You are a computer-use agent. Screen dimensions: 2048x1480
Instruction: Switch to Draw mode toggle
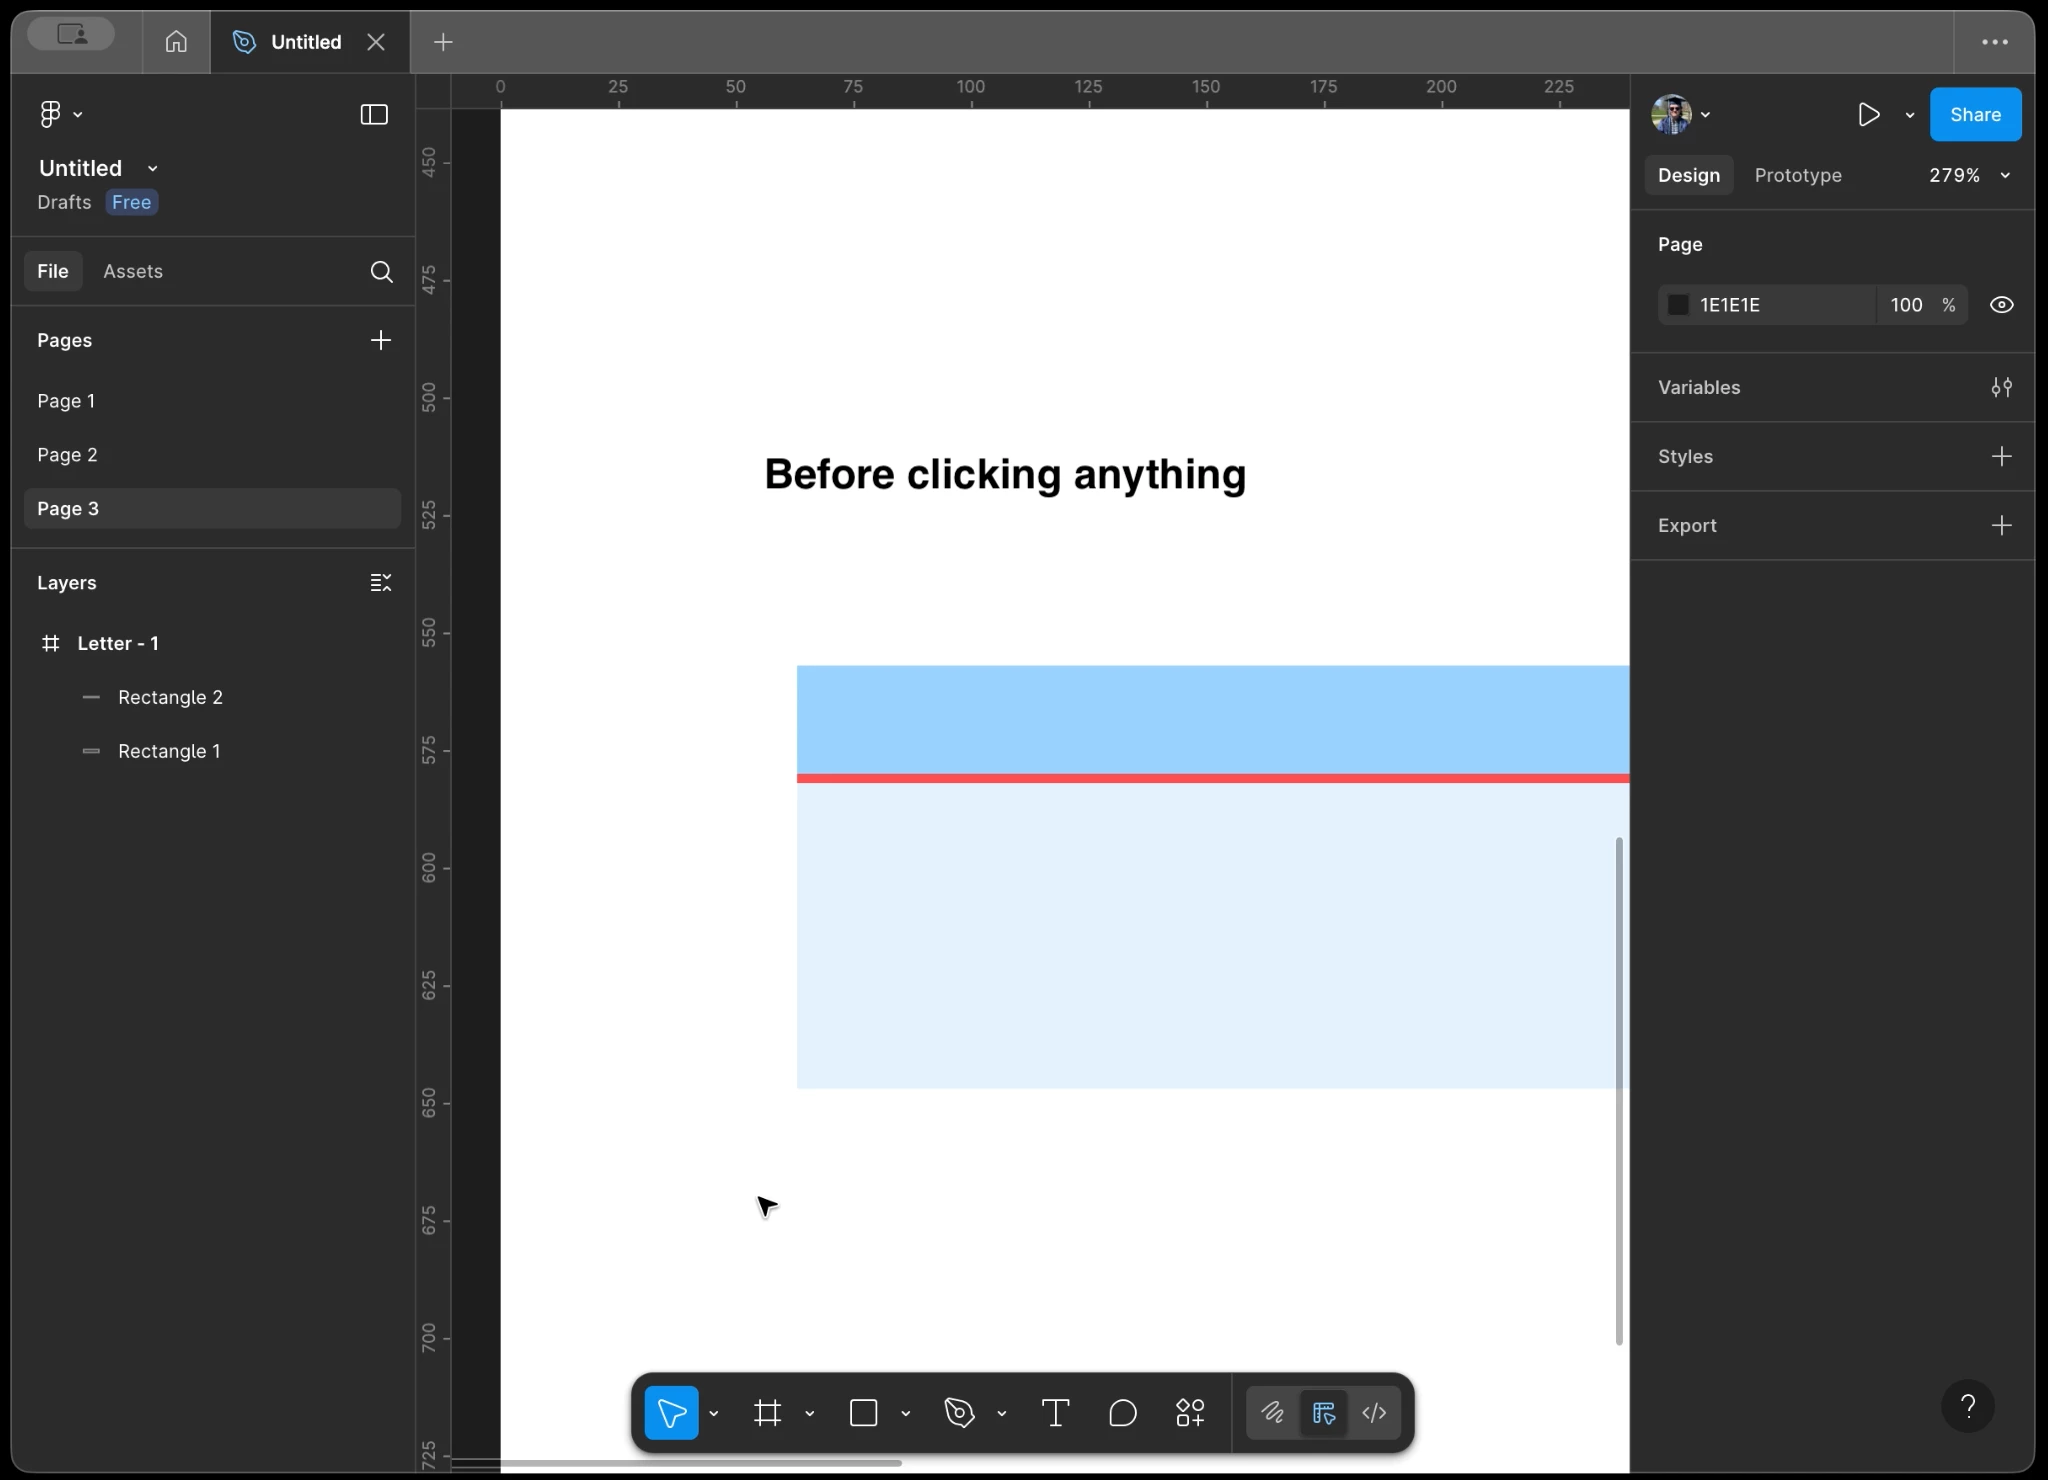pyautogui.click(x=1272, y=1413)
